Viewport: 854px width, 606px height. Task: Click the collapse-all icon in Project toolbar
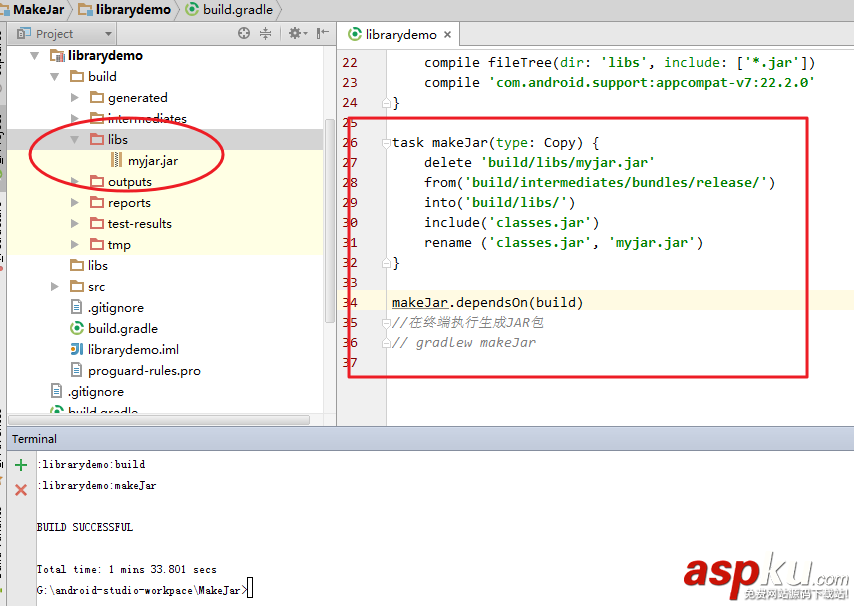(266, 33)
